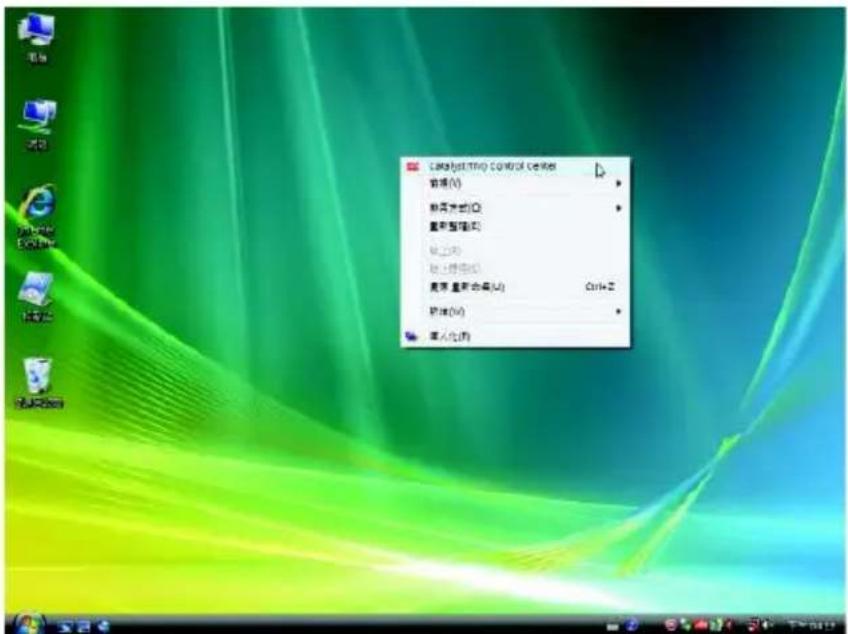This screenshot has height=634, width=848.
Task: Select the Recycle Bin desktop icon
Action: click(x=39, y=383)
